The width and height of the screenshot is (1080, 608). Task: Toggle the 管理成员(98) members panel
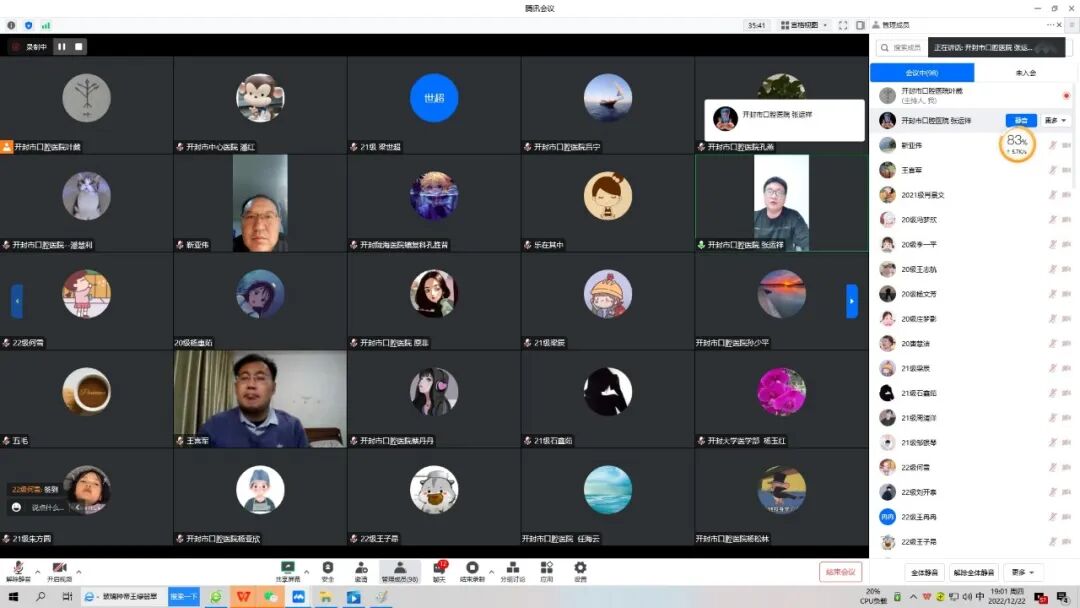click(399, 571)
